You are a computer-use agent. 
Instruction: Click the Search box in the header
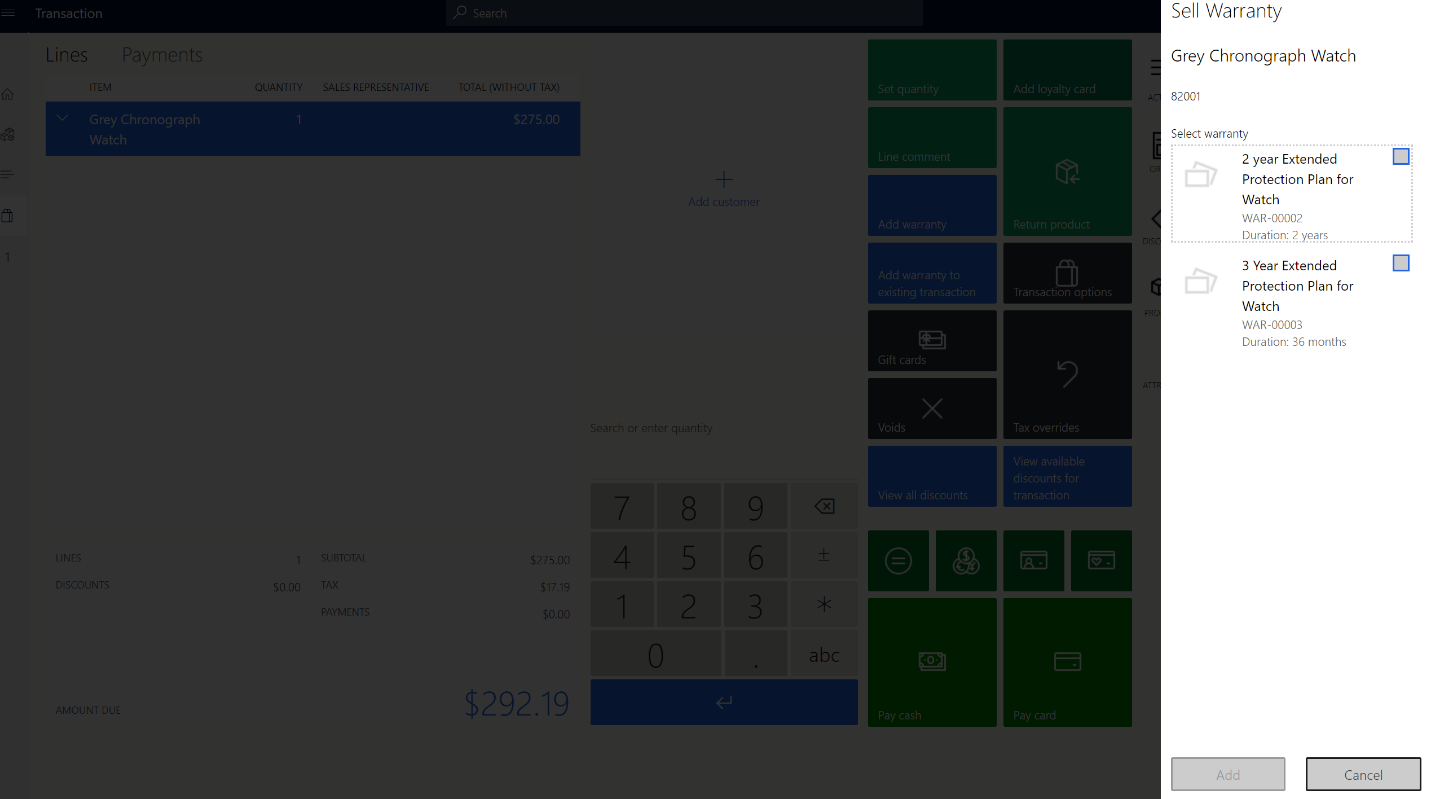point(684,13)
